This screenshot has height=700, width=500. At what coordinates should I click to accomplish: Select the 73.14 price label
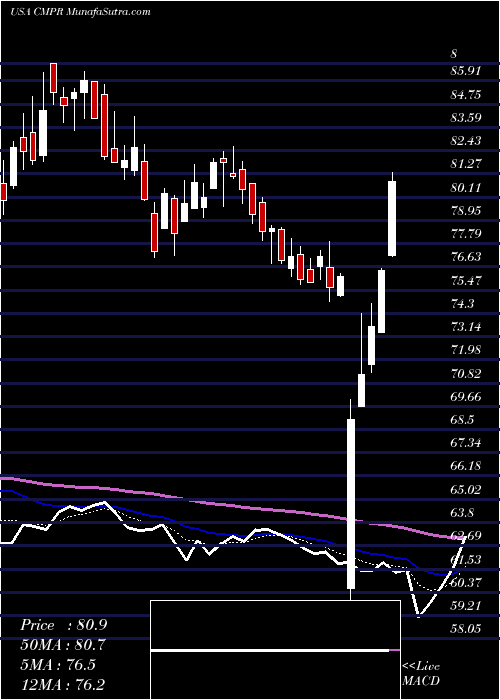(x=466, y=327)
